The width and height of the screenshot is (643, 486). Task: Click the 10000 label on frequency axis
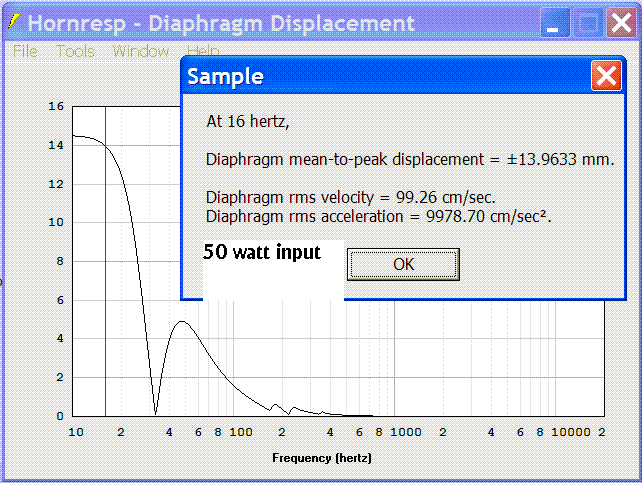point(571,432)
